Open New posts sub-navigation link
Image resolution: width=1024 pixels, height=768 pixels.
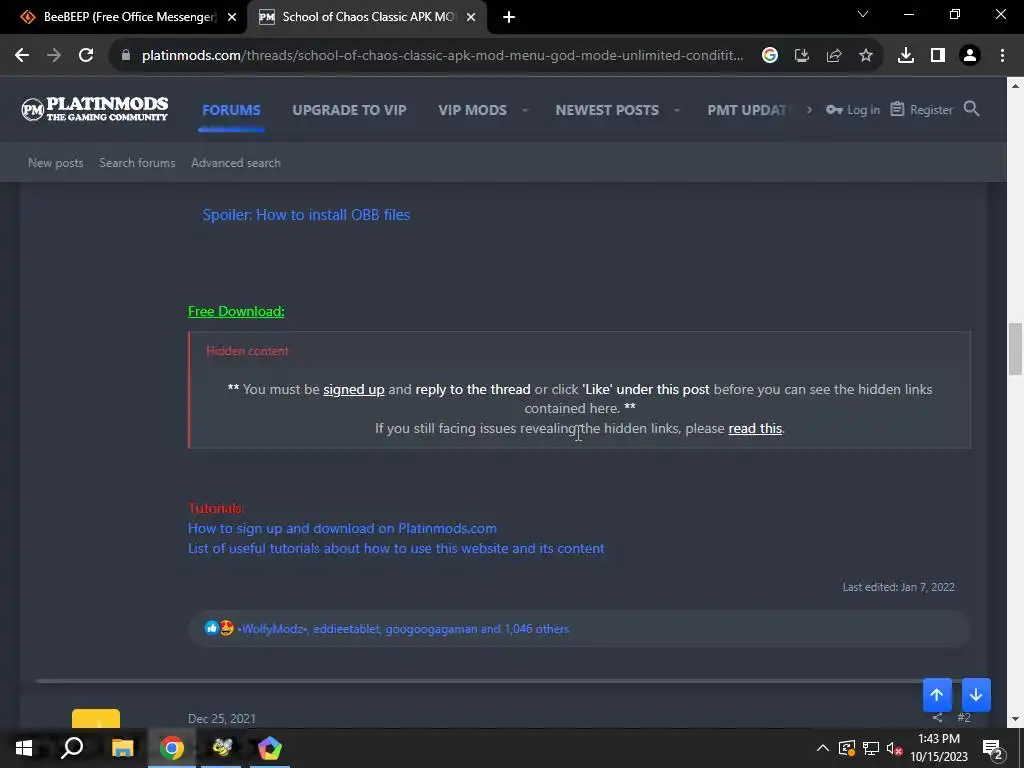pyautogui.click(x=56, y=163)
